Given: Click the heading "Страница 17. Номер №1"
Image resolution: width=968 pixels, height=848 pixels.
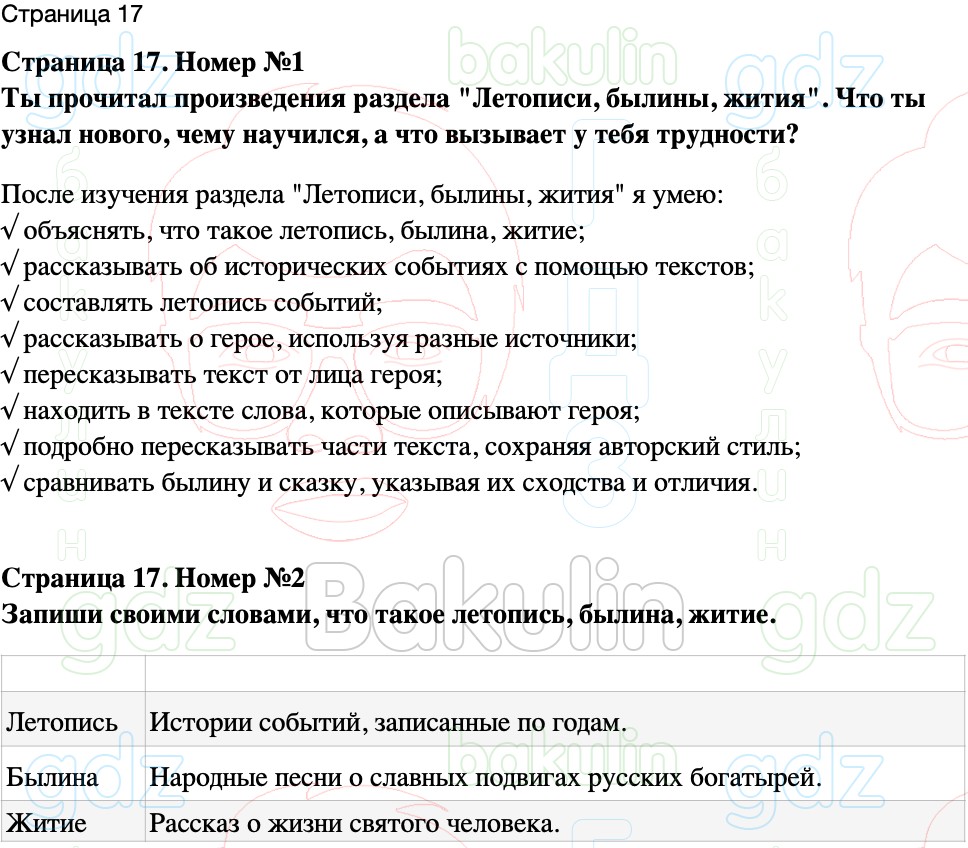Looking at the screenshot, I should [152, 62].
